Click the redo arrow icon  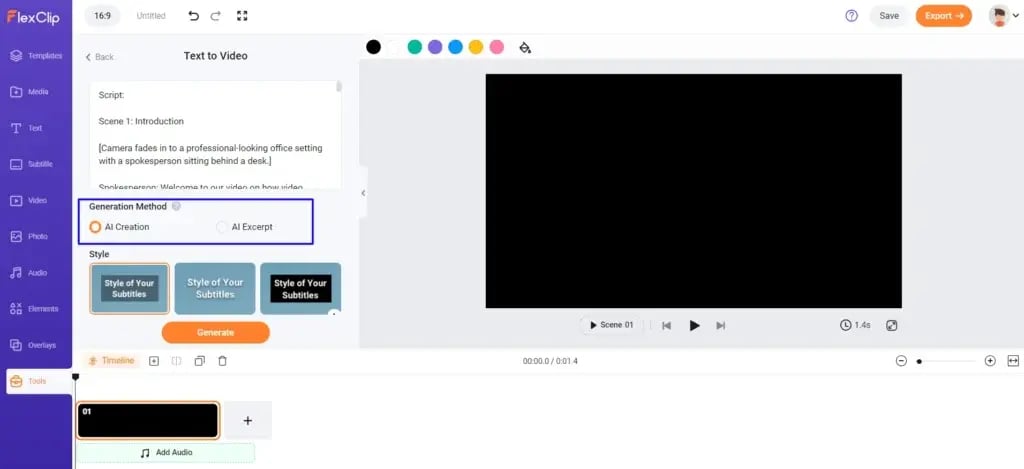pyautogui.click(x=217, y=16)
